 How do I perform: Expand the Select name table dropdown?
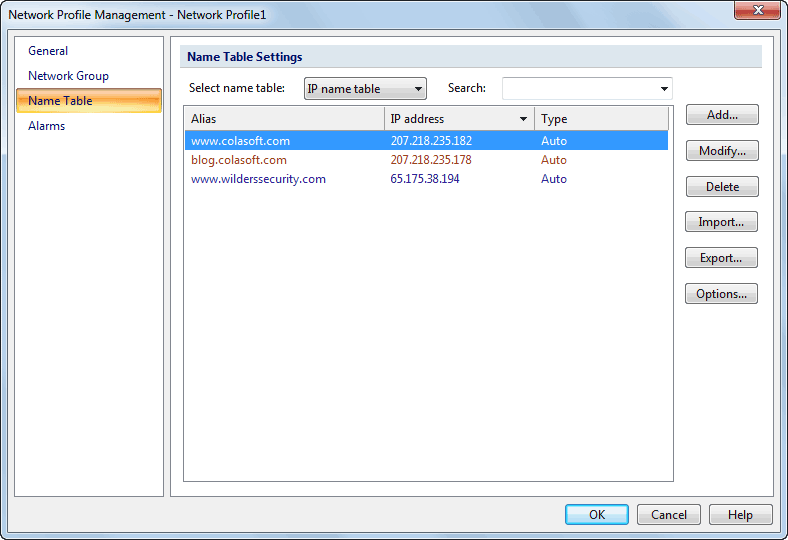[x=365, y=89]
